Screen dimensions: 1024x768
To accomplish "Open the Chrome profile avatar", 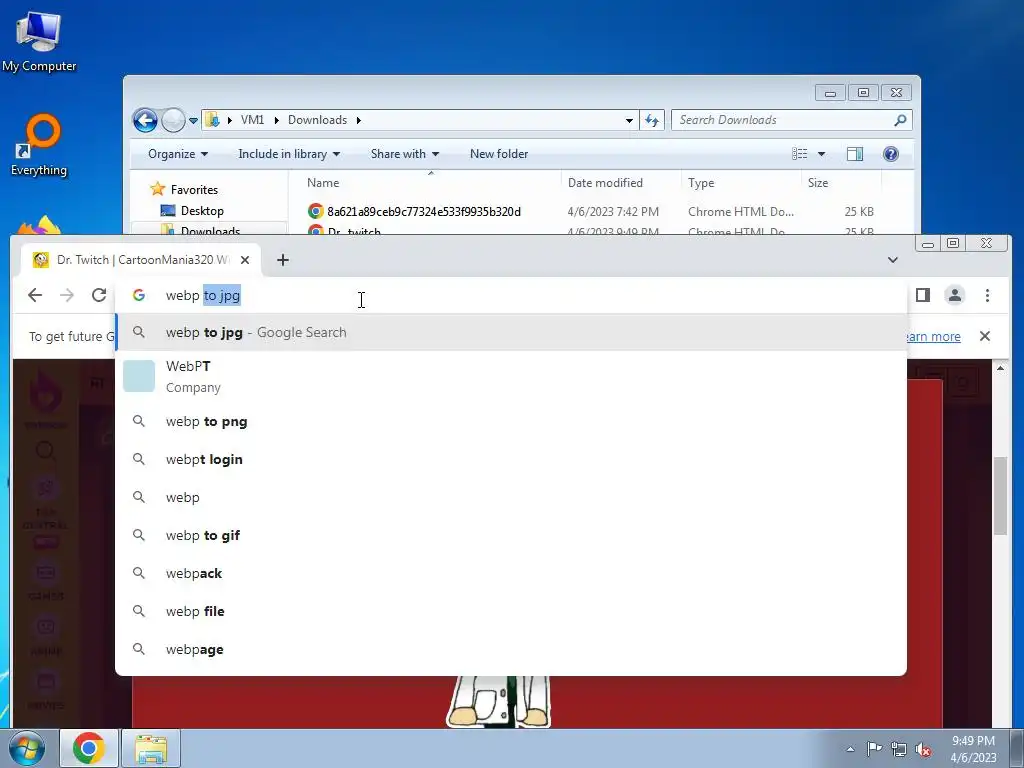I will coord(955,295).
